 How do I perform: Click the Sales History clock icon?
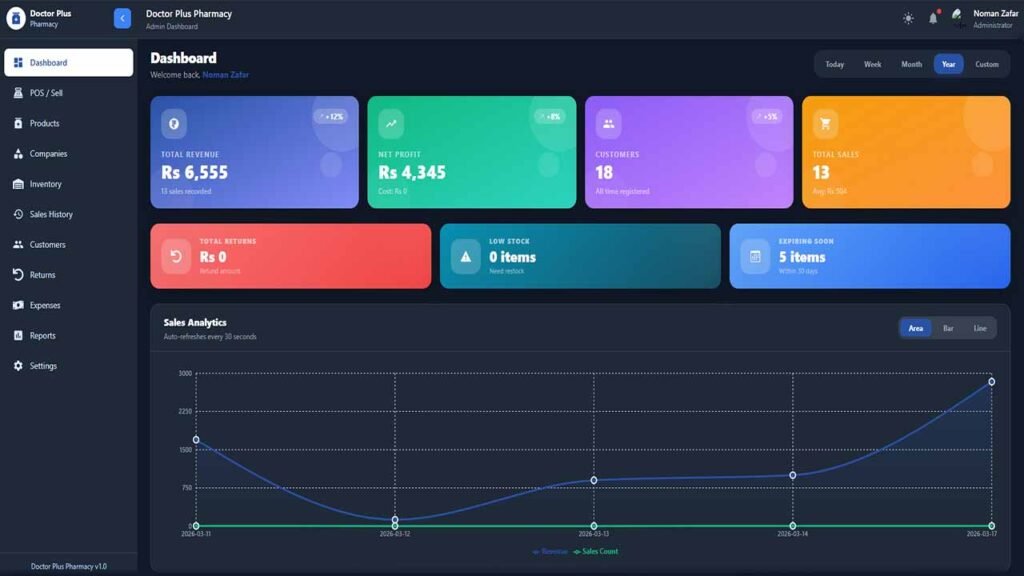point(18,214)
